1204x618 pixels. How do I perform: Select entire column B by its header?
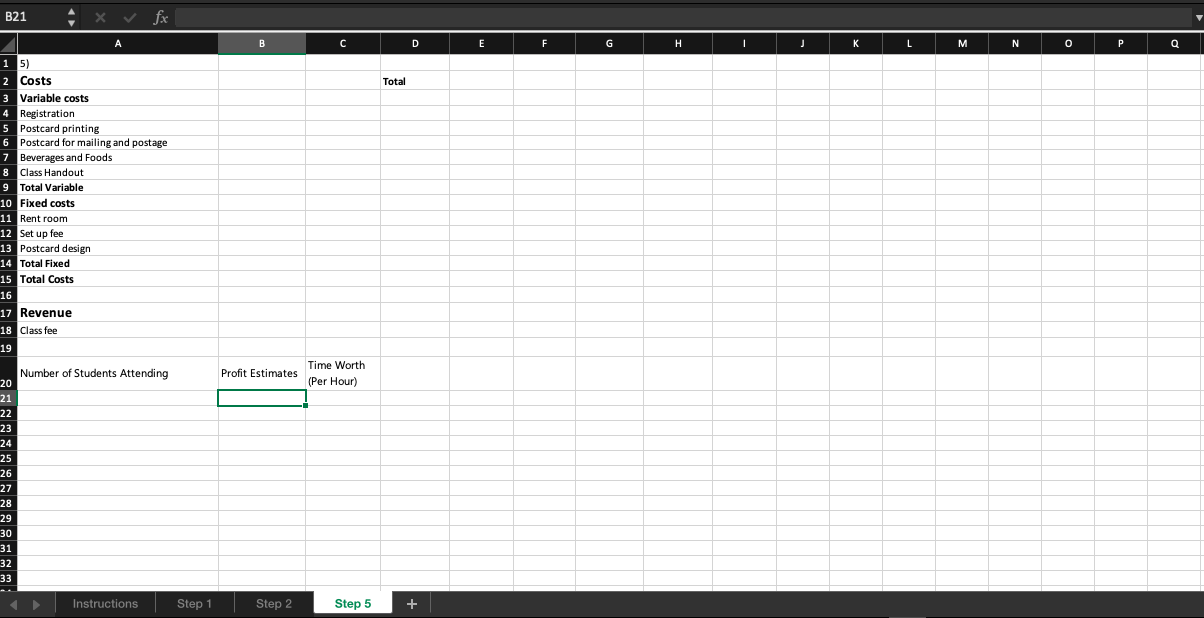pyautogui.click(x=262, y=43)
